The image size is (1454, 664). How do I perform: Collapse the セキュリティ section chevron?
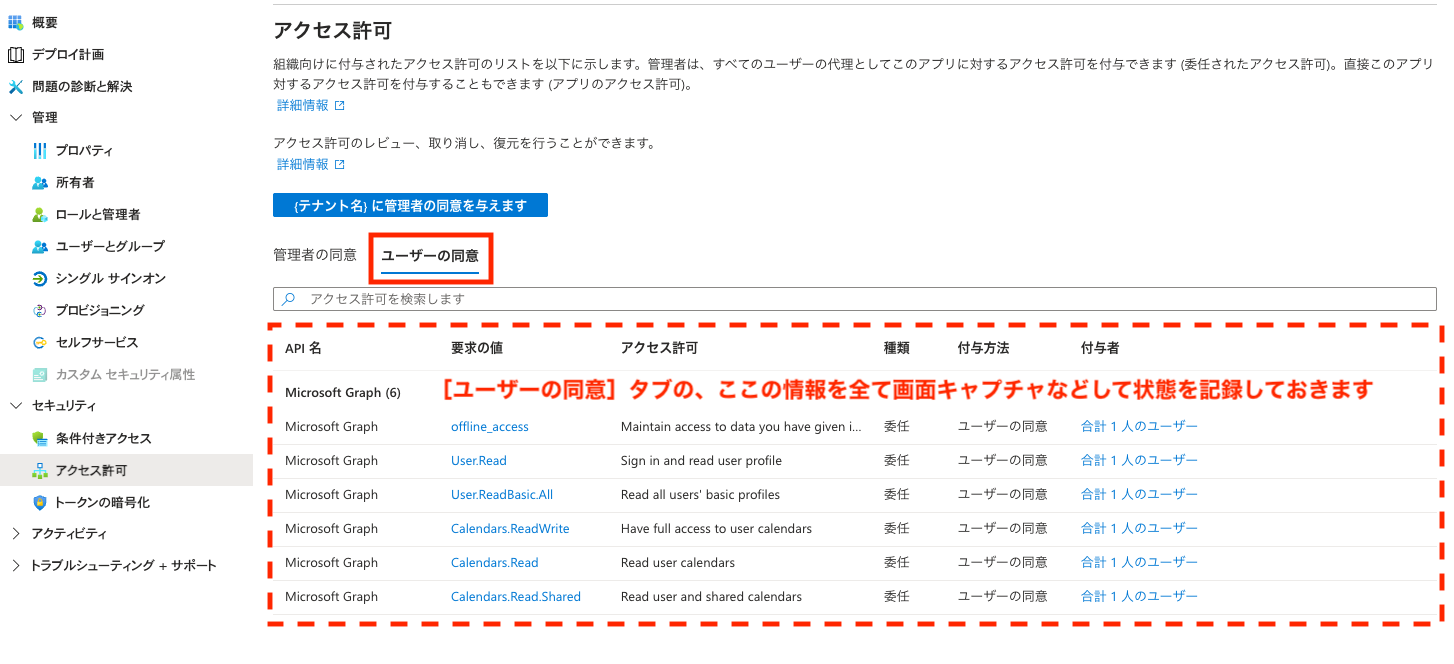(x=15, y=406)
